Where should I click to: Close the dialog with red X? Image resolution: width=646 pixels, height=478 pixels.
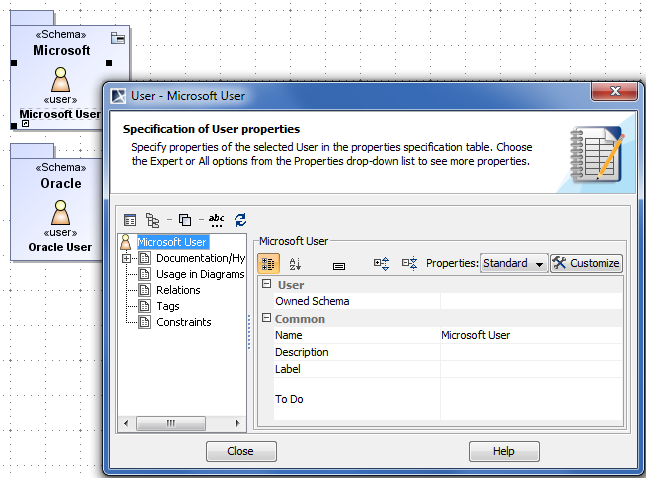(x=615, y=91)
